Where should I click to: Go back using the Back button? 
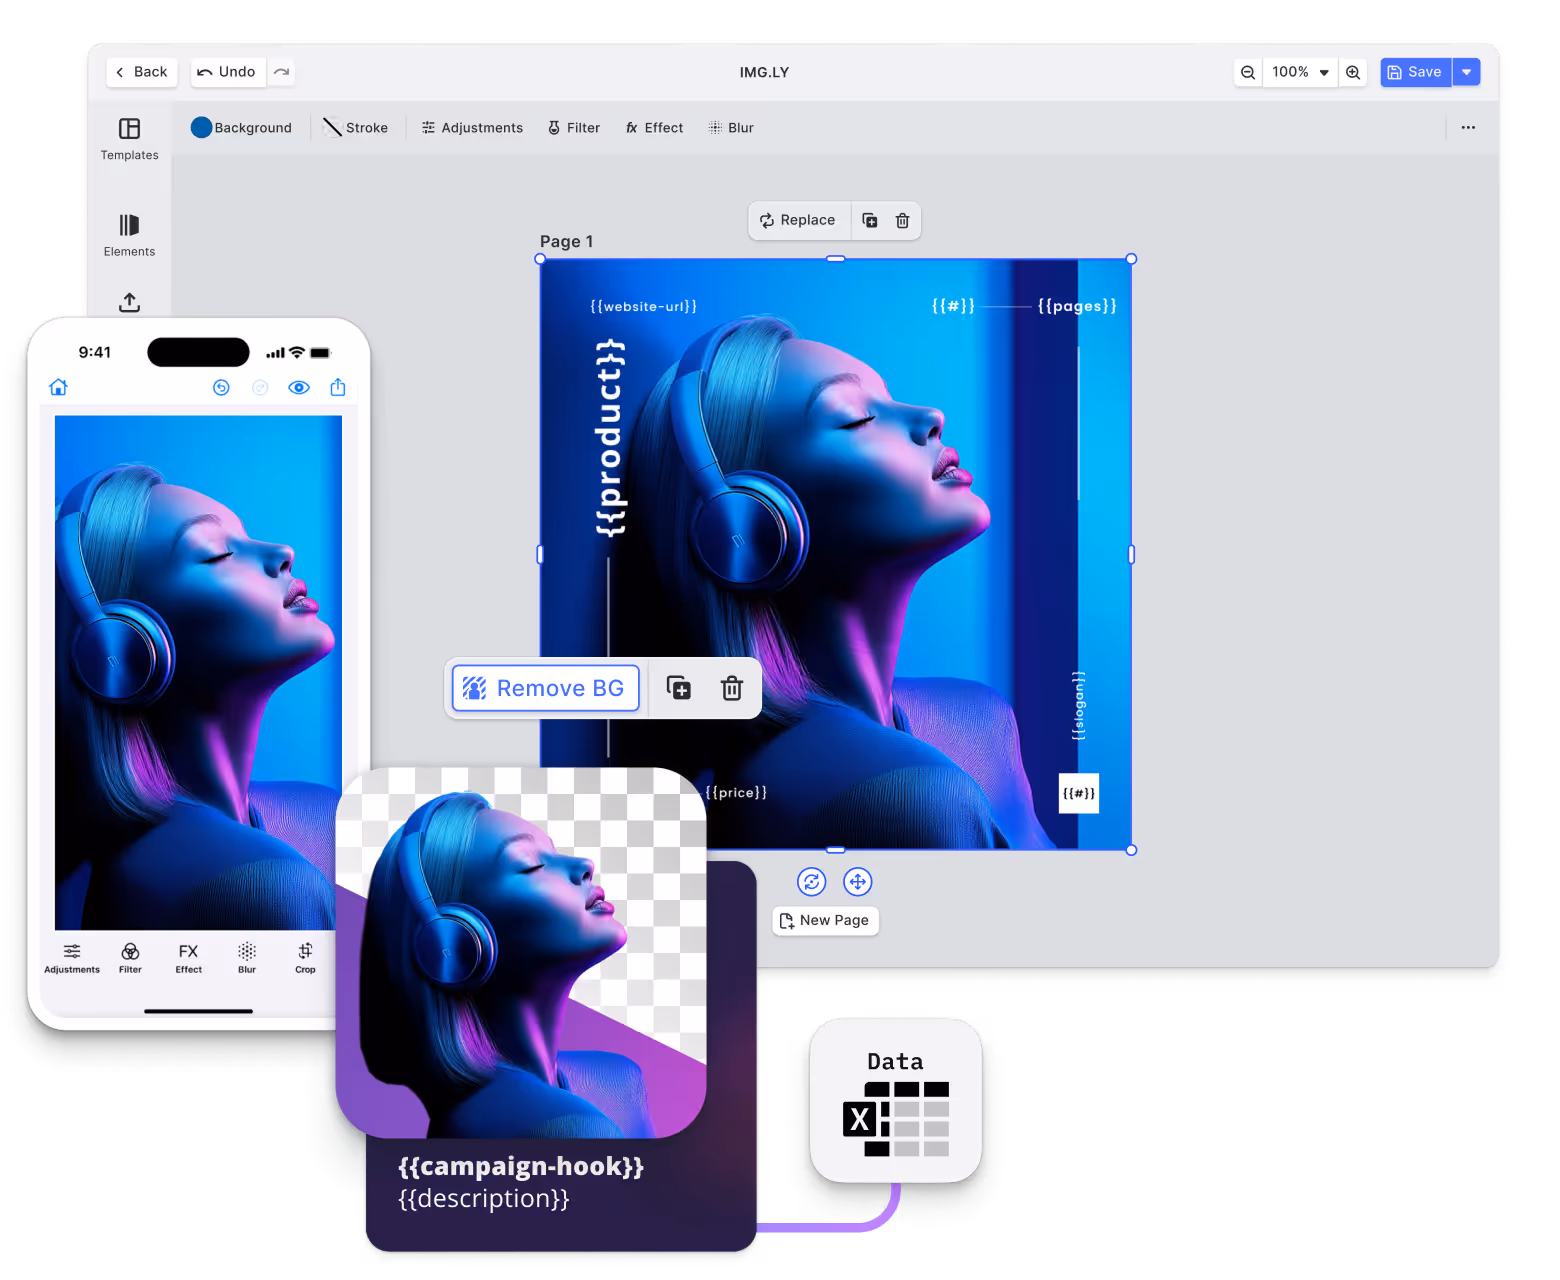coord(142,72)
